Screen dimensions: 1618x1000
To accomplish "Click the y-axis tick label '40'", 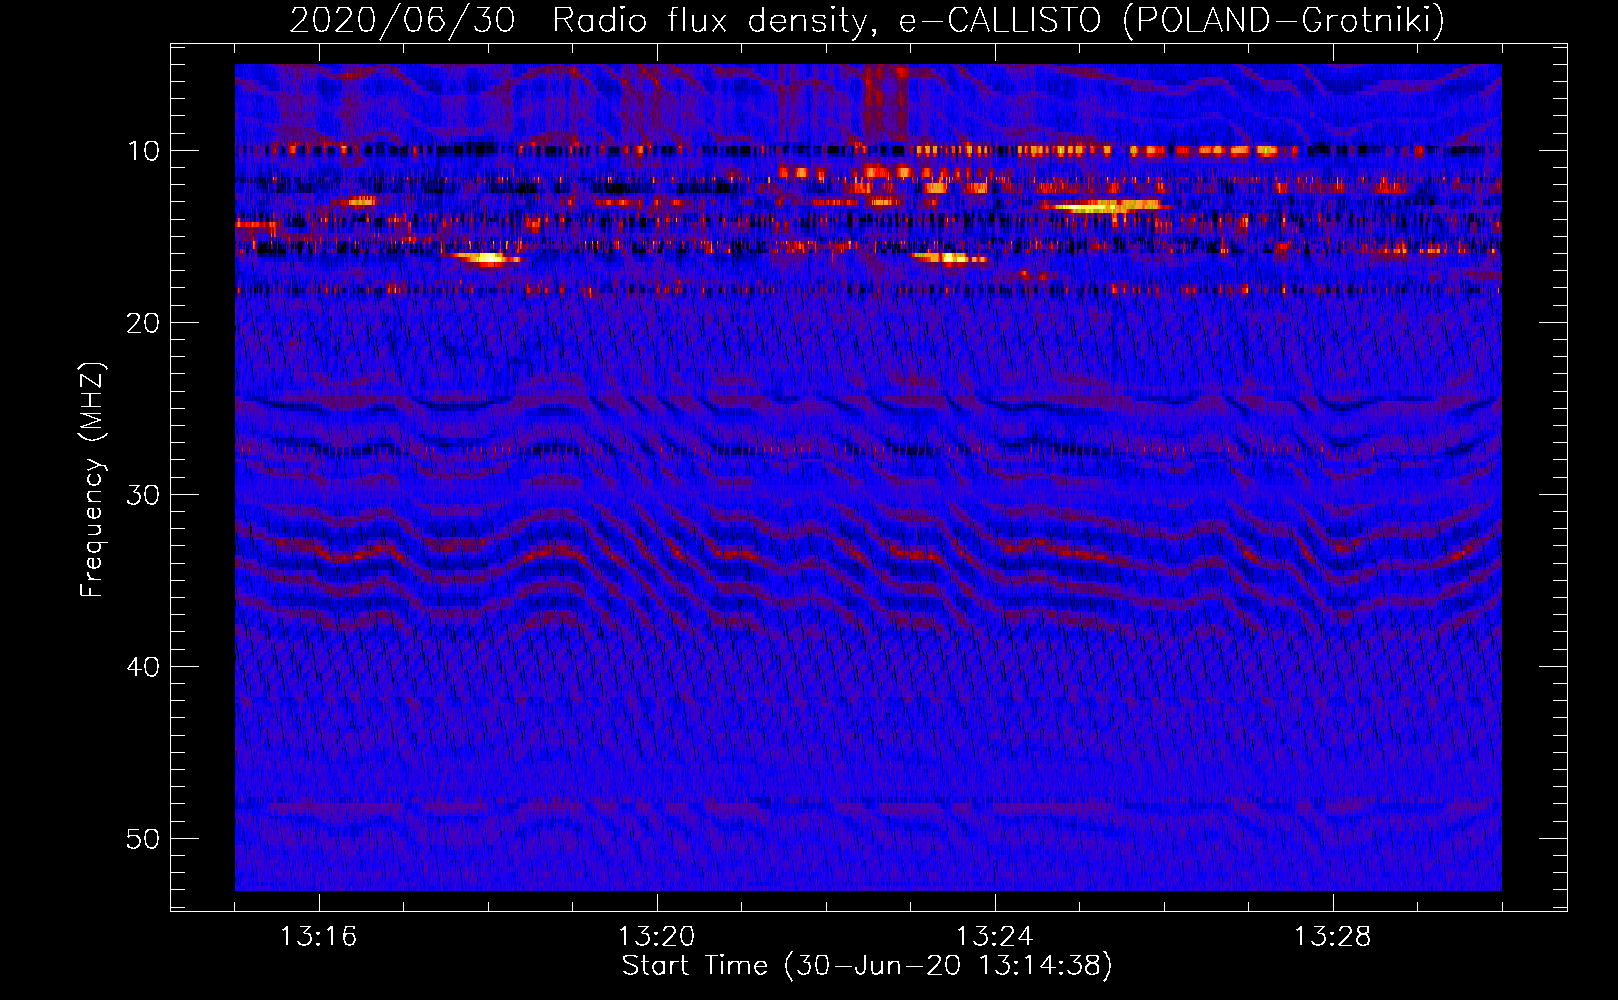I will pyautogui.click(x=143, y=667).
